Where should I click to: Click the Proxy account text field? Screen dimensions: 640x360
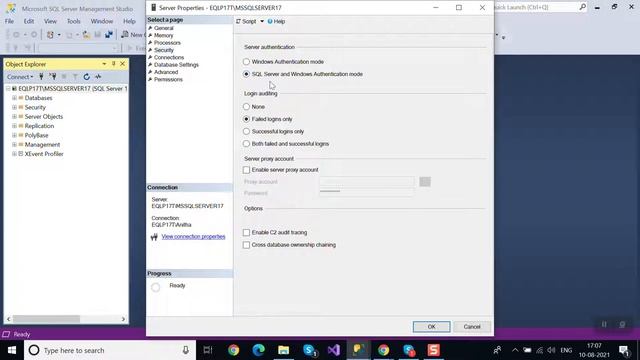pos(367,182)
